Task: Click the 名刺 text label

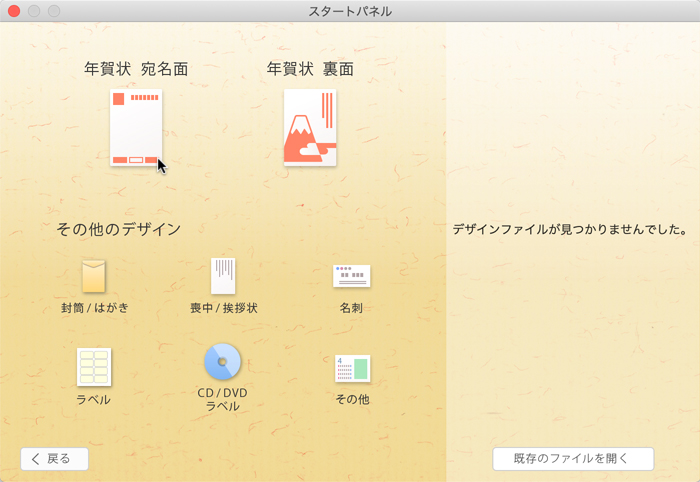Action: (351, 308)
